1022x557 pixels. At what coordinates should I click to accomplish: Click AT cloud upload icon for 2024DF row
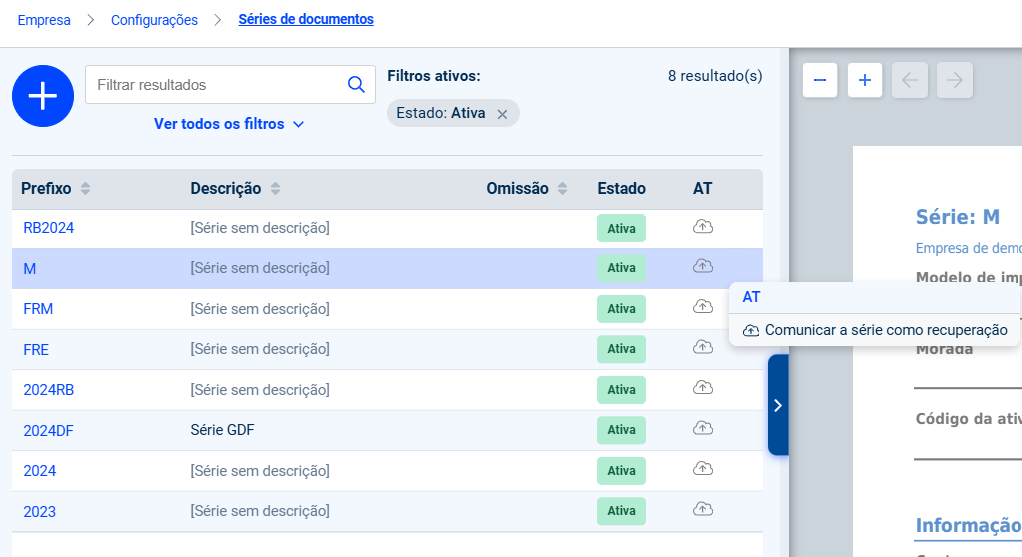coord(703,428)
